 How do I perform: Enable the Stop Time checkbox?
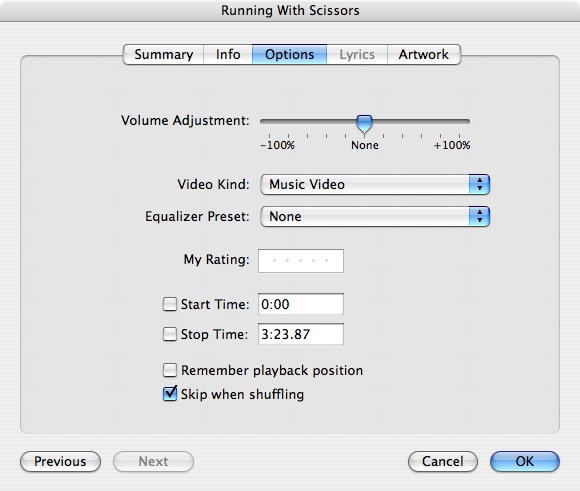[170, 334]
